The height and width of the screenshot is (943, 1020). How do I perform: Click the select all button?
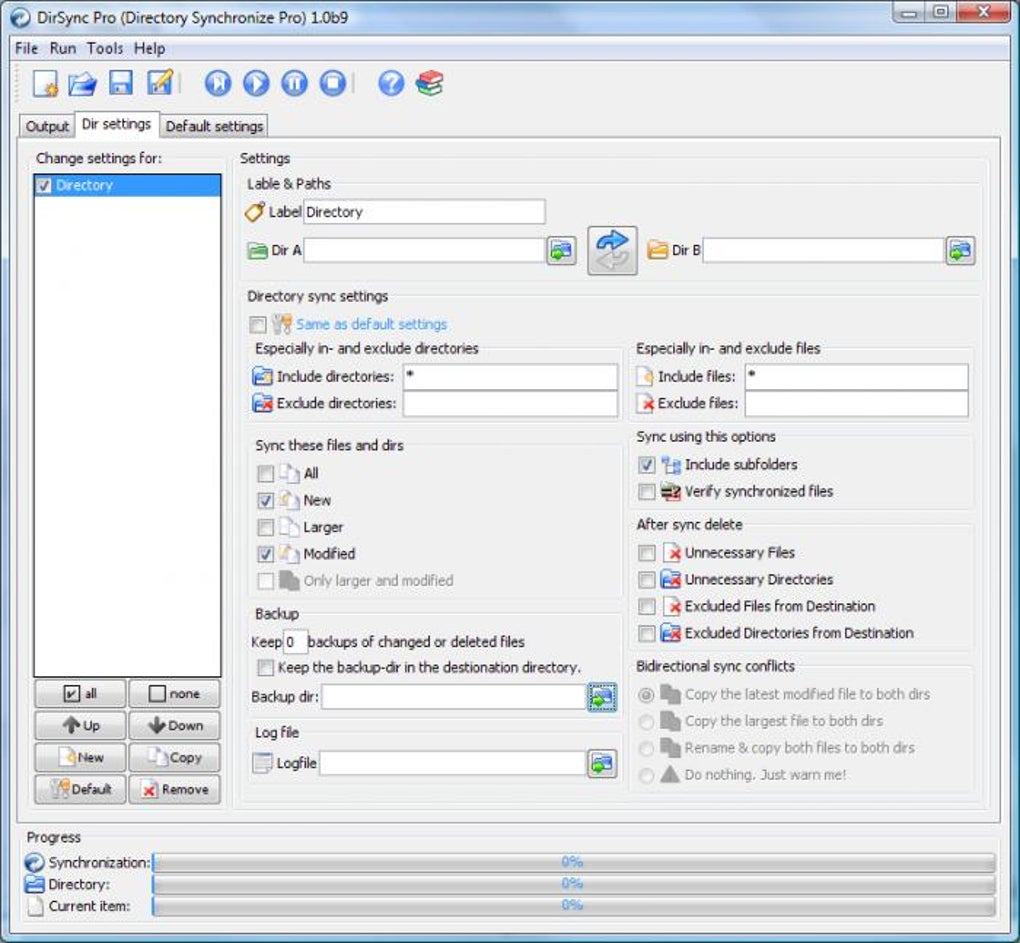80,694
